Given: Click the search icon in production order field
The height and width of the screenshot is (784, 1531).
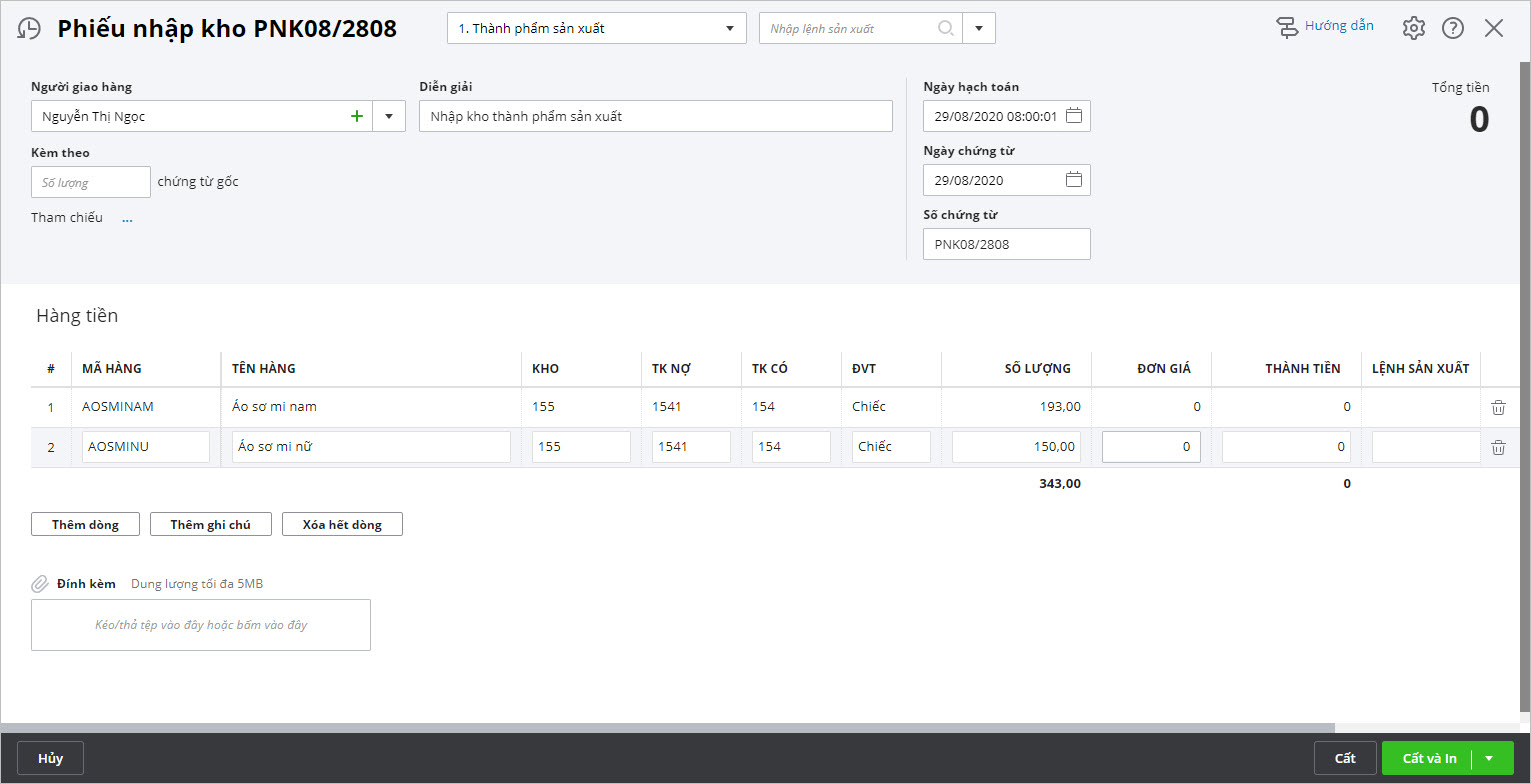Looking at the screenshot, I should [945, 28].
